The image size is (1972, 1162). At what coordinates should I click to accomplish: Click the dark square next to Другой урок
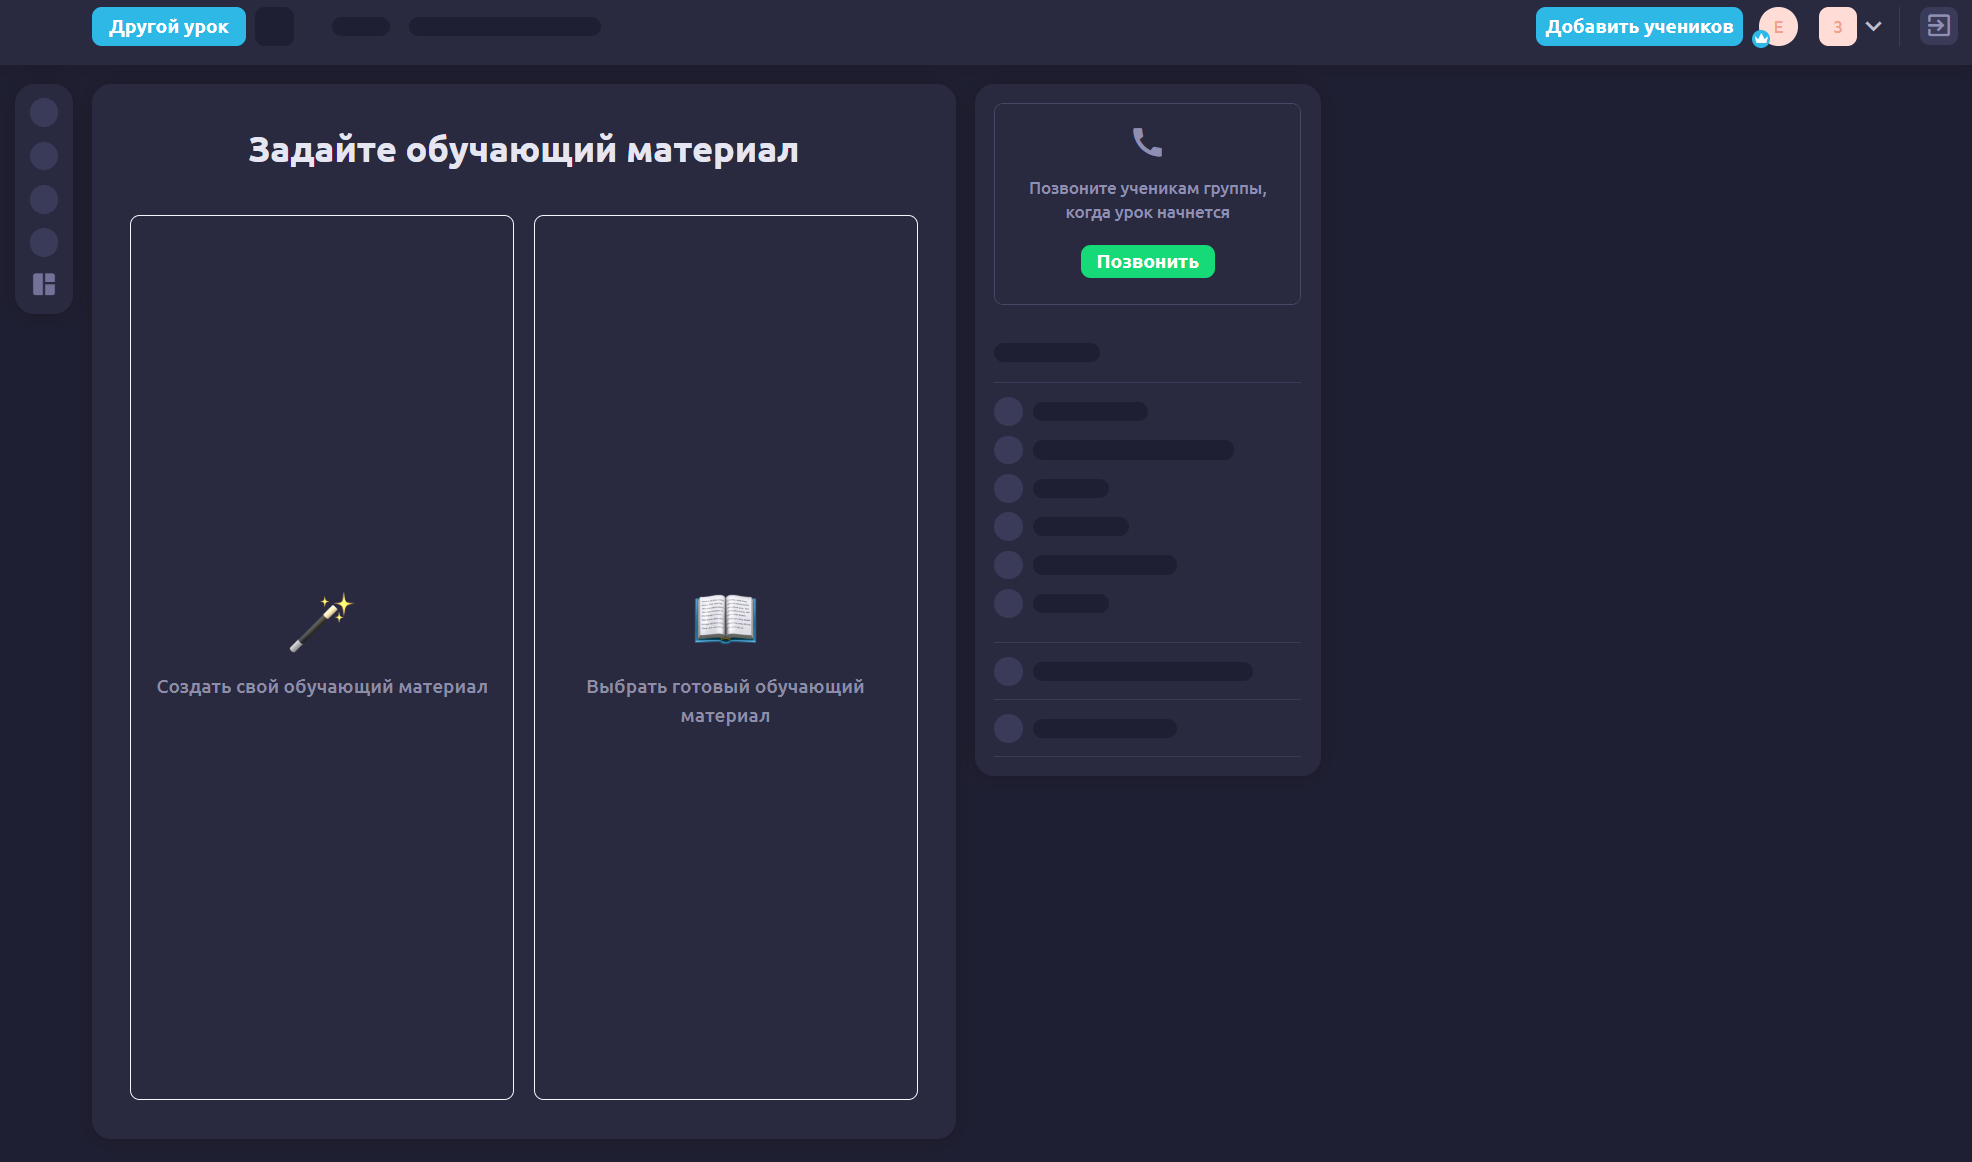click(x=274, y=26)
